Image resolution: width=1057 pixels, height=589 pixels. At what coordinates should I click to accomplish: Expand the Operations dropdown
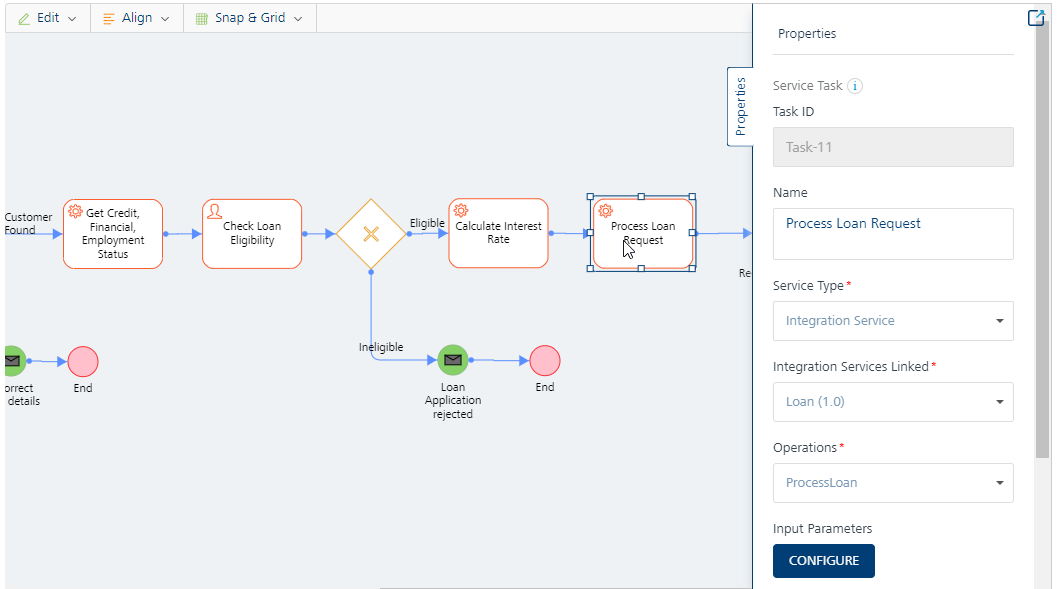point(893,483)
